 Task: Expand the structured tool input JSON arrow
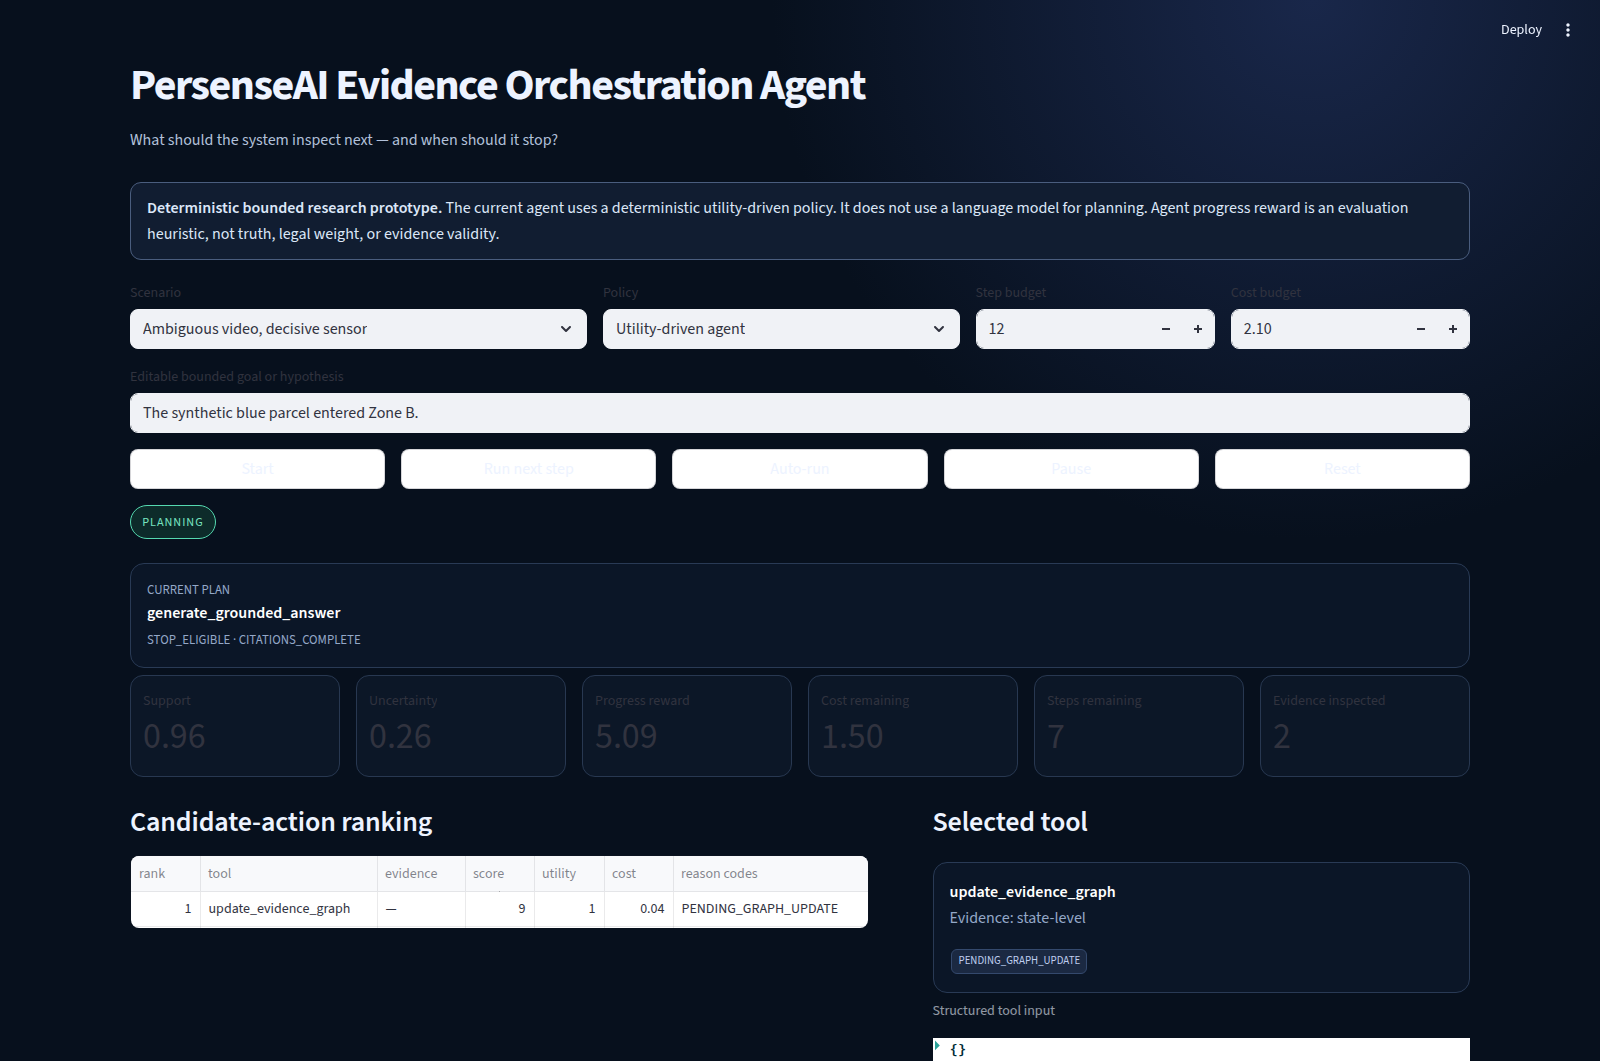pos(937,1046)
